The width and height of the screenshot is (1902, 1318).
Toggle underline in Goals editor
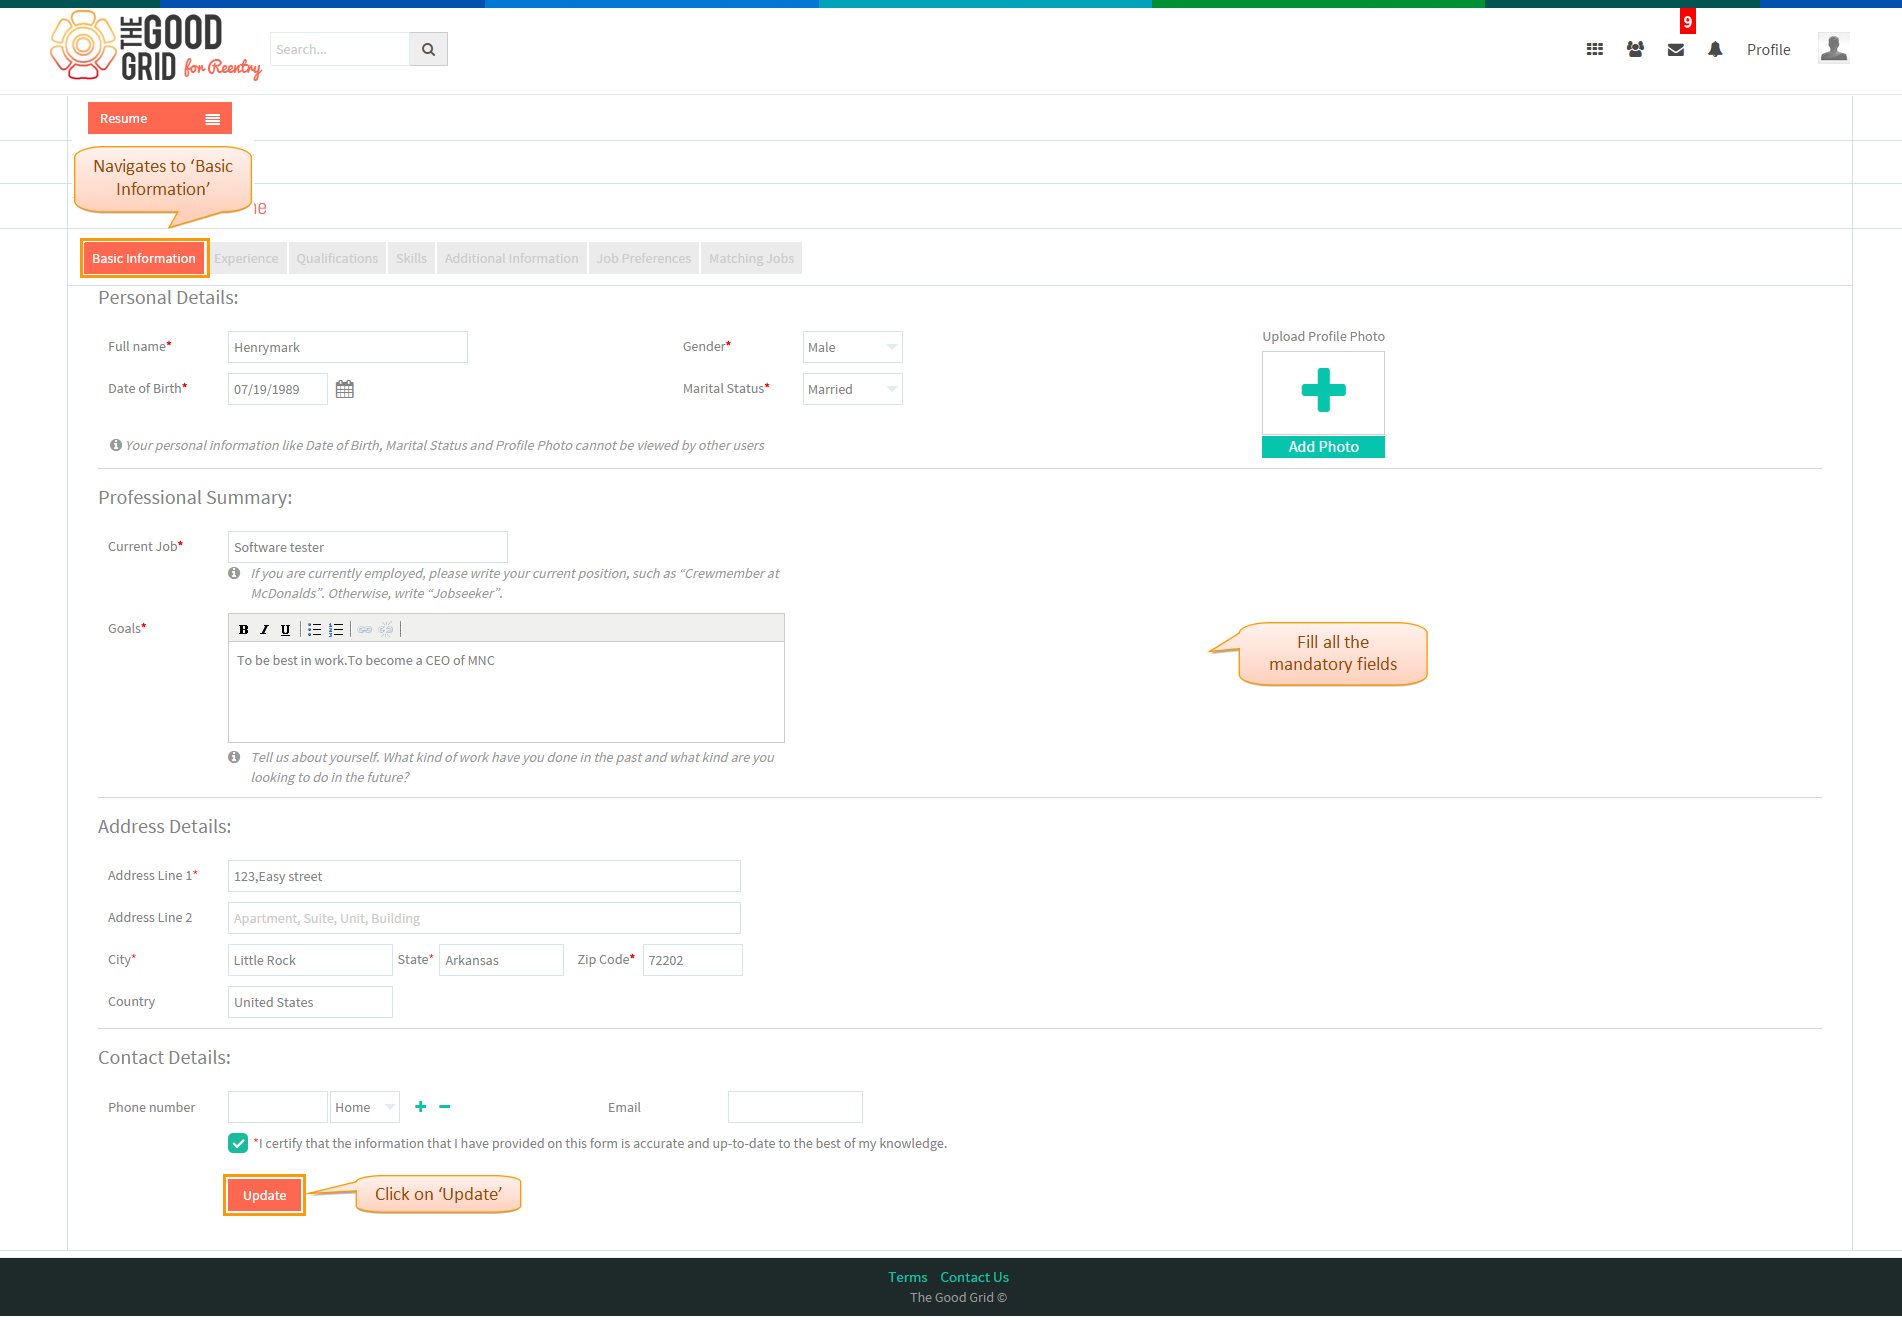pyautogui.click(x=285, y=629)
